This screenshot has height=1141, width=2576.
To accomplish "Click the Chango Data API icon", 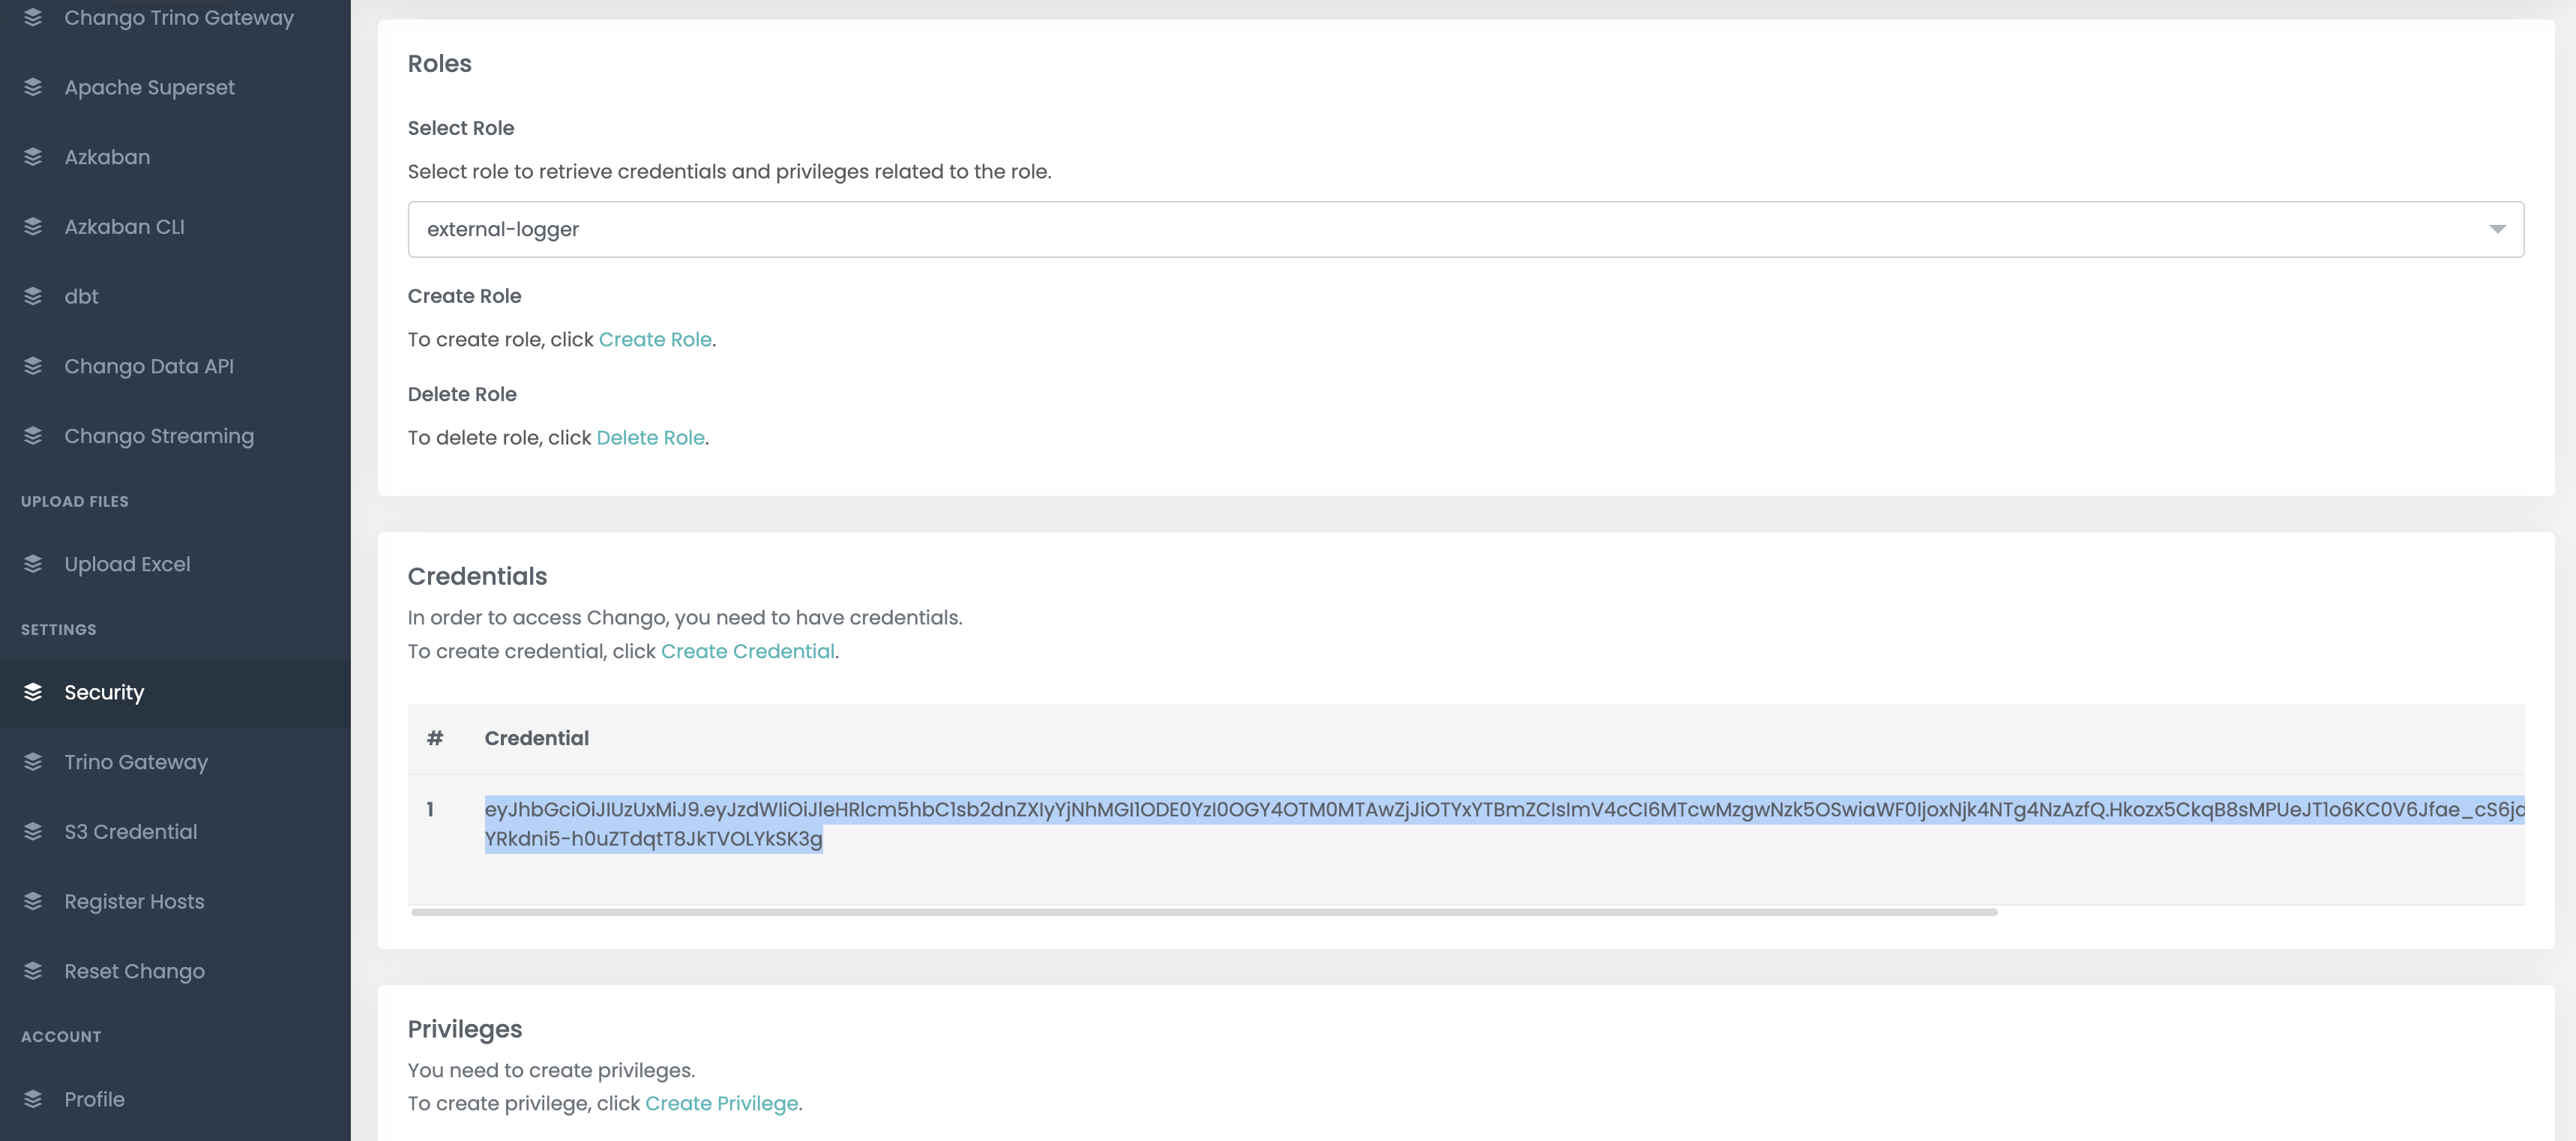I will (33, 366).
